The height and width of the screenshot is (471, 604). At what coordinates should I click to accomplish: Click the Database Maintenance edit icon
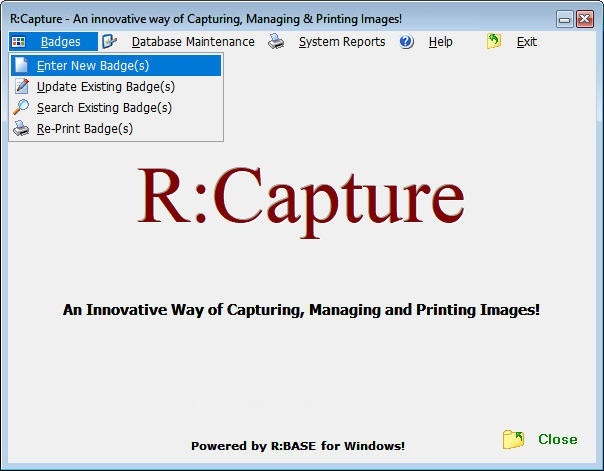click(x=109, y=42)
